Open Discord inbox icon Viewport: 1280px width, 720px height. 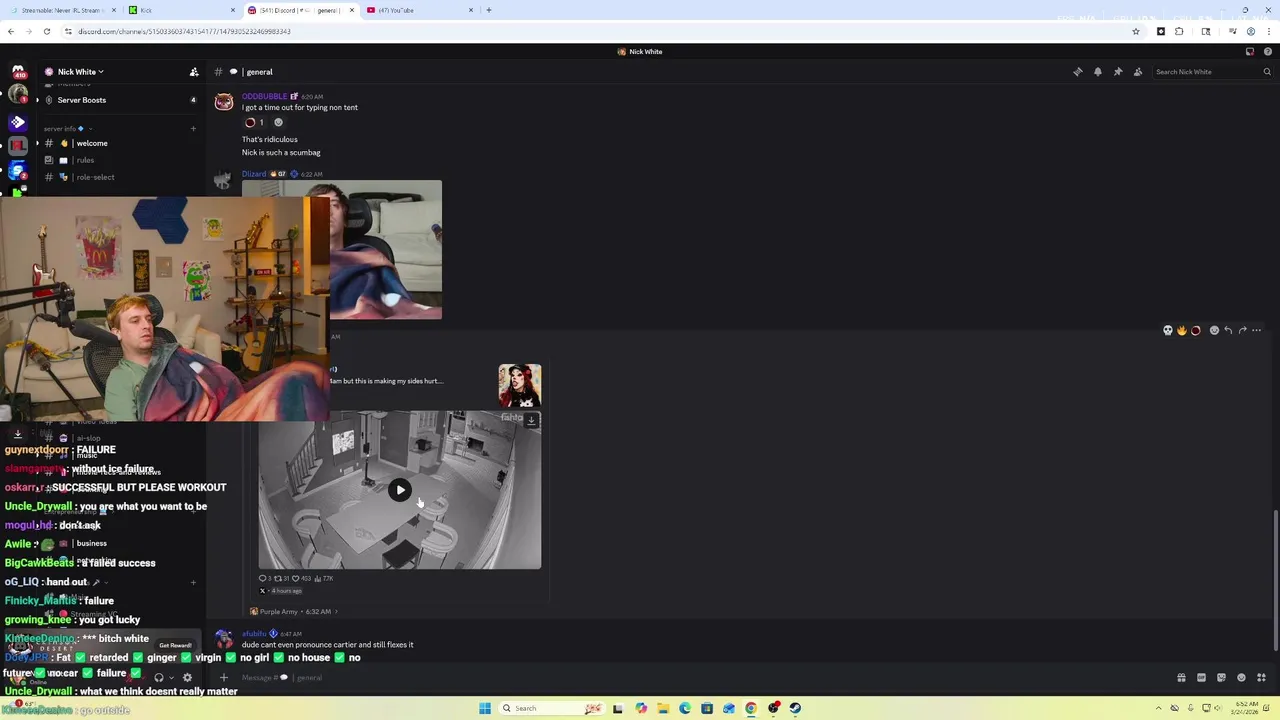tap(1250, 52)
